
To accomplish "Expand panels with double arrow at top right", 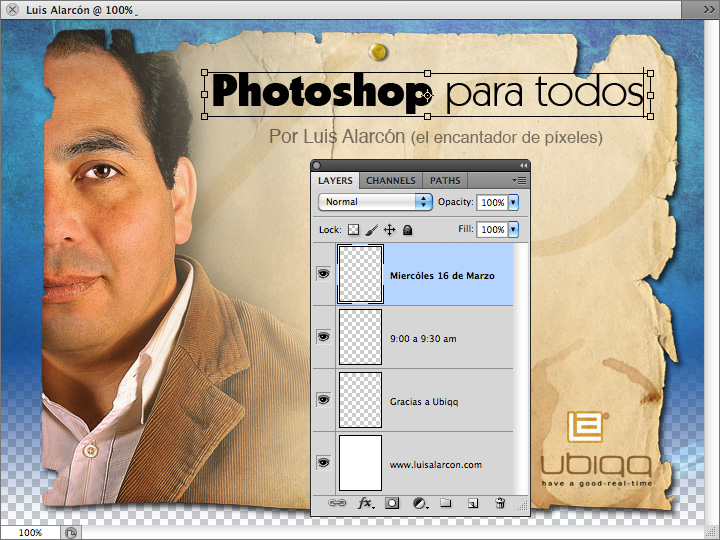I will point(709,9).
